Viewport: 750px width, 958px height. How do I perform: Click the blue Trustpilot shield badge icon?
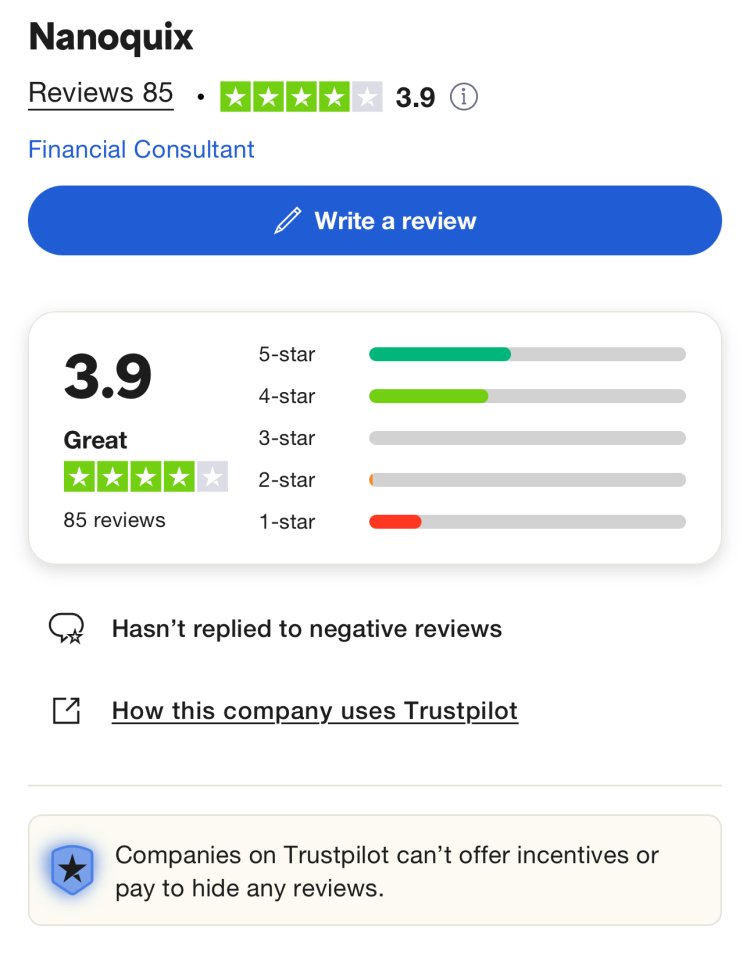(x=72, y=871)
